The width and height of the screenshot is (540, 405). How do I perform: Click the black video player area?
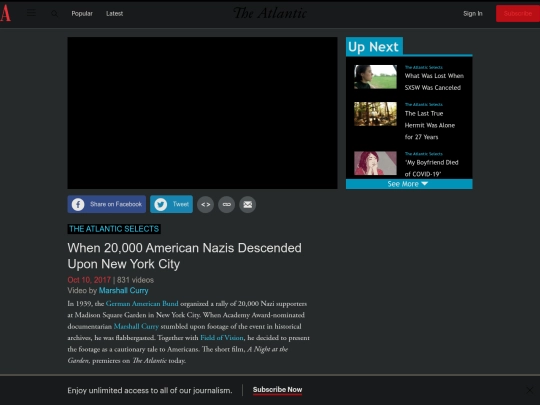pyautogui.click(x=202, y=113)
